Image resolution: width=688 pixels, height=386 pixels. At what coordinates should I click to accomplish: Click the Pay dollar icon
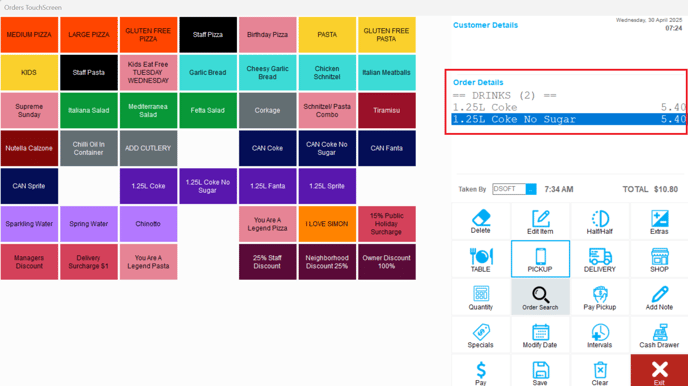(x=481, y=370)
